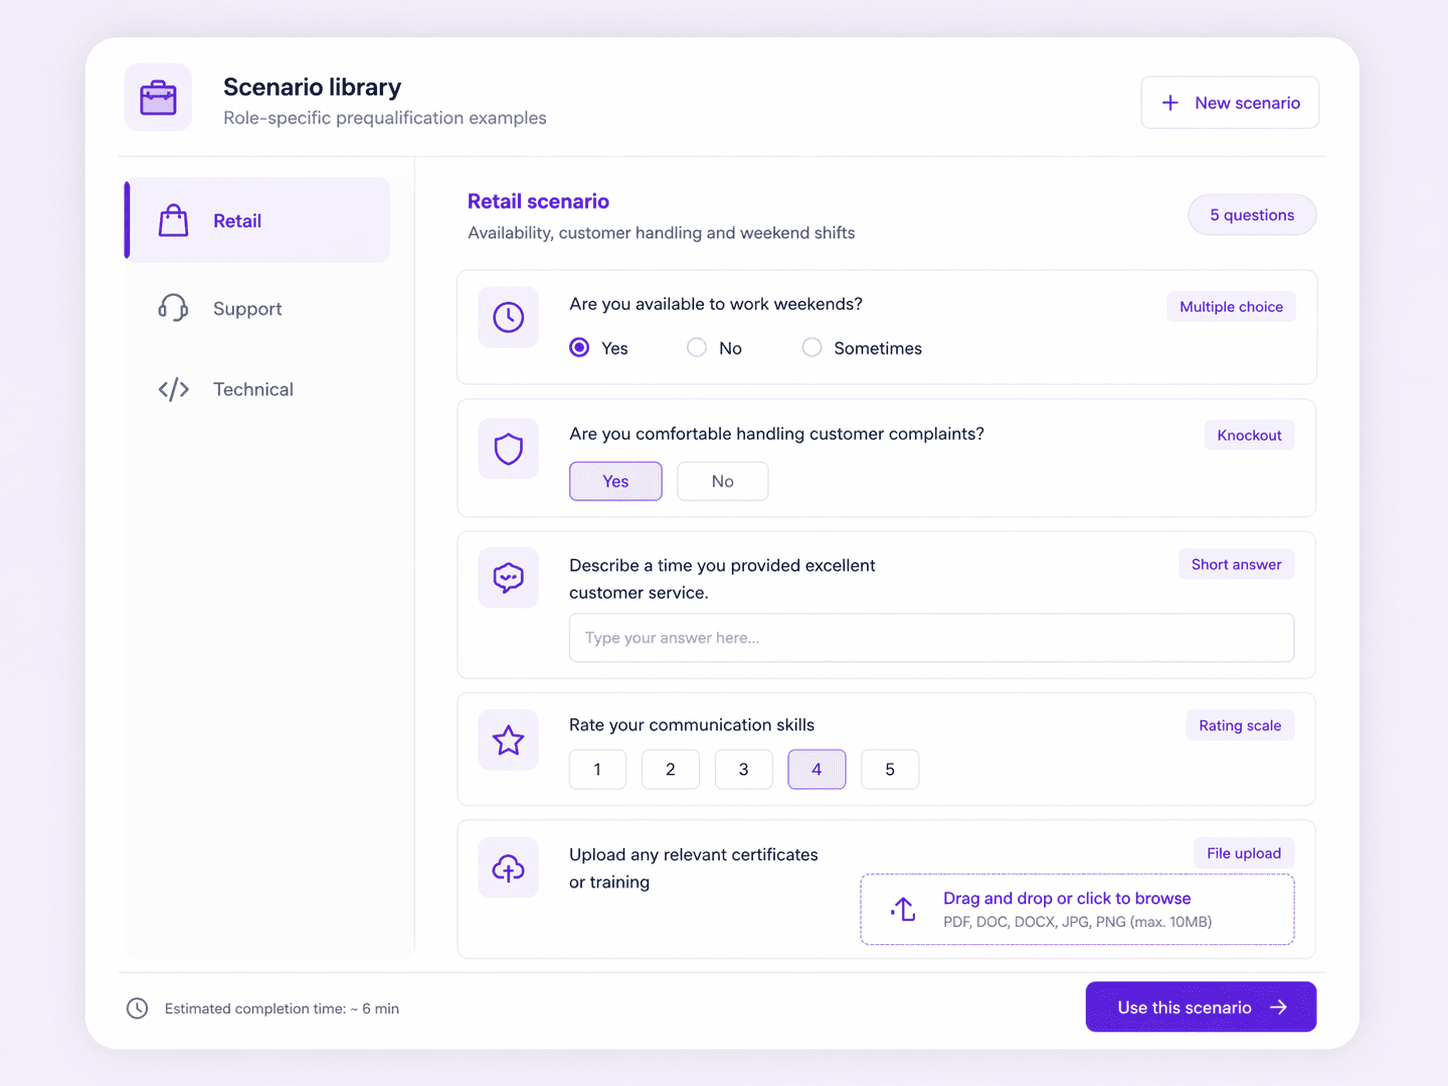
Task: Switch to the Support scenario tab
Action: 257,308
